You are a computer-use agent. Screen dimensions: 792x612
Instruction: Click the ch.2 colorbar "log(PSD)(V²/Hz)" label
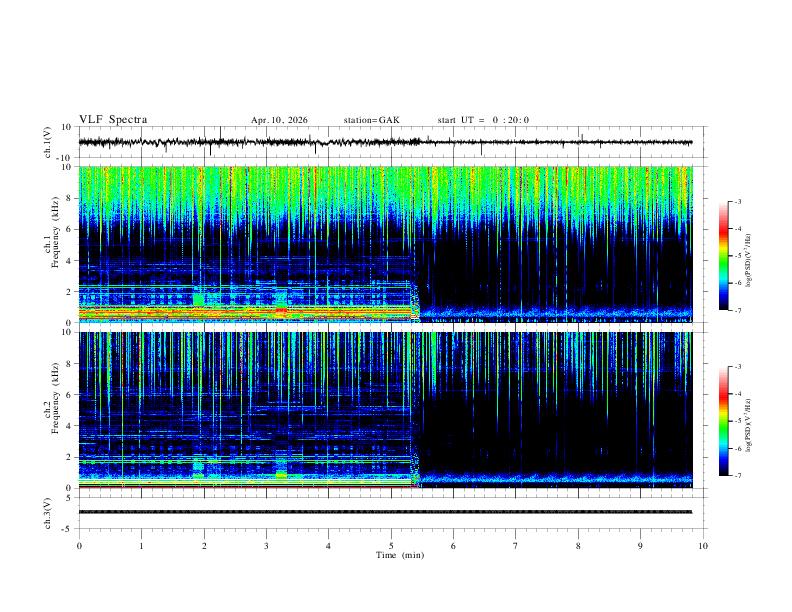point(749,425)
